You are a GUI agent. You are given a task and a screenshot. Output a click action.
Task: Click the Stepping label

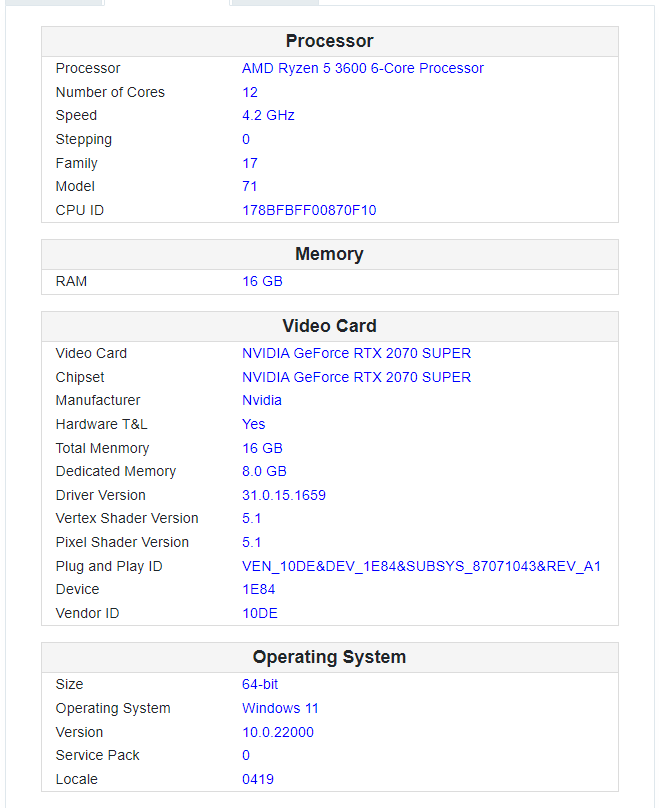tap(84, 140)
